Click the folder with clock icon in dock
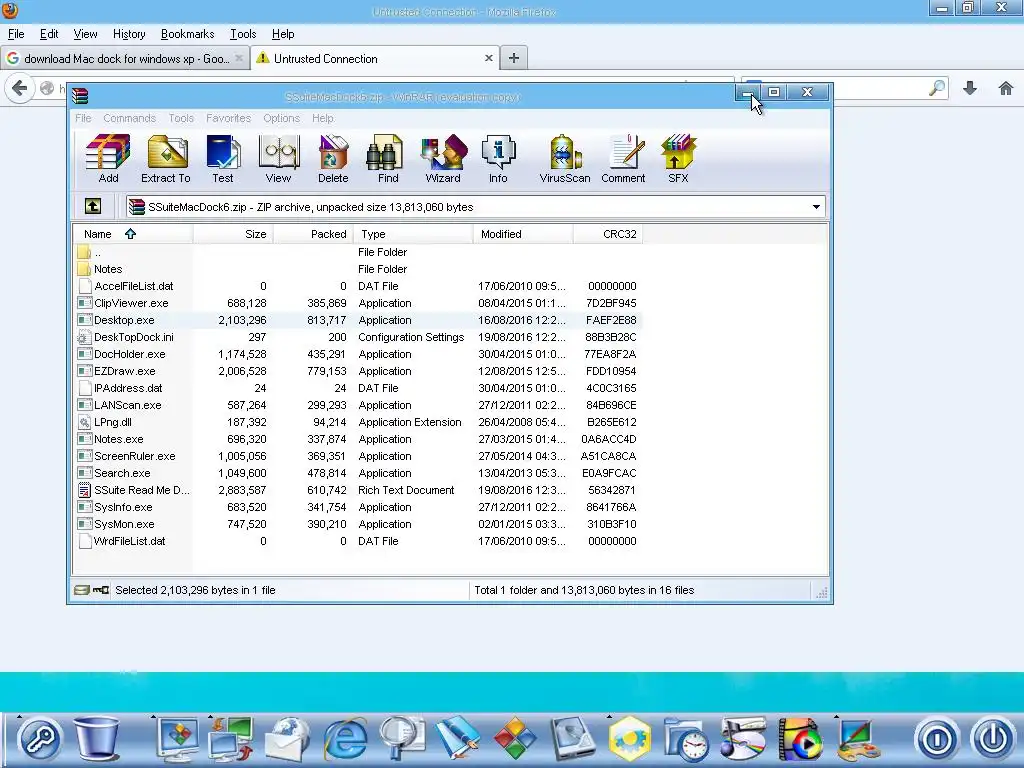 click(x=687, y=739)
